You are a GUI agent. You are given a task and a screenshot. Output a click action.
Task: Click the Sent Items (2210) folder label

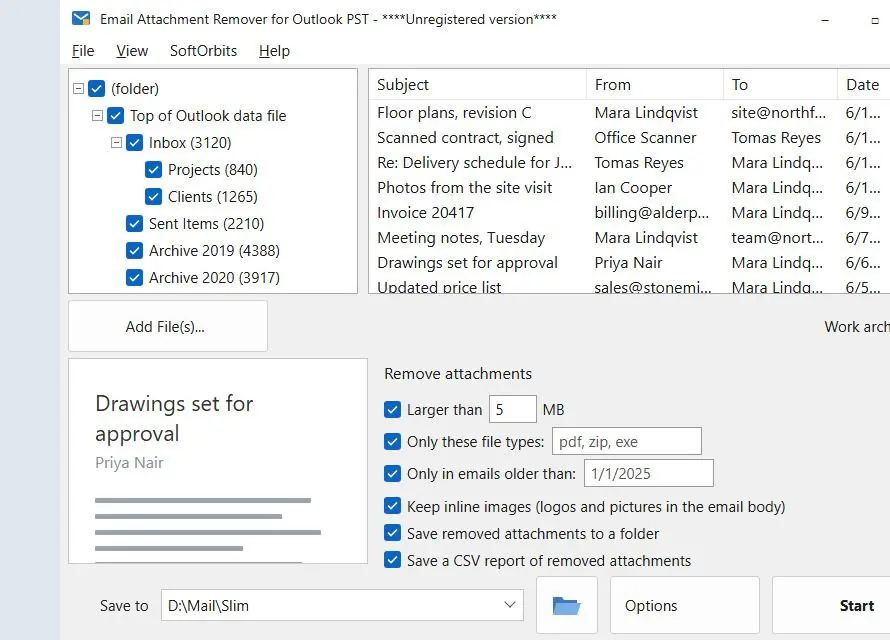[206, 224]
